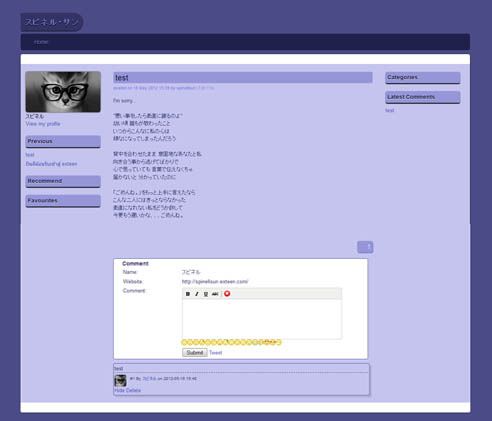
Task: Click the small number button below post
Action: tap(365, 247)
